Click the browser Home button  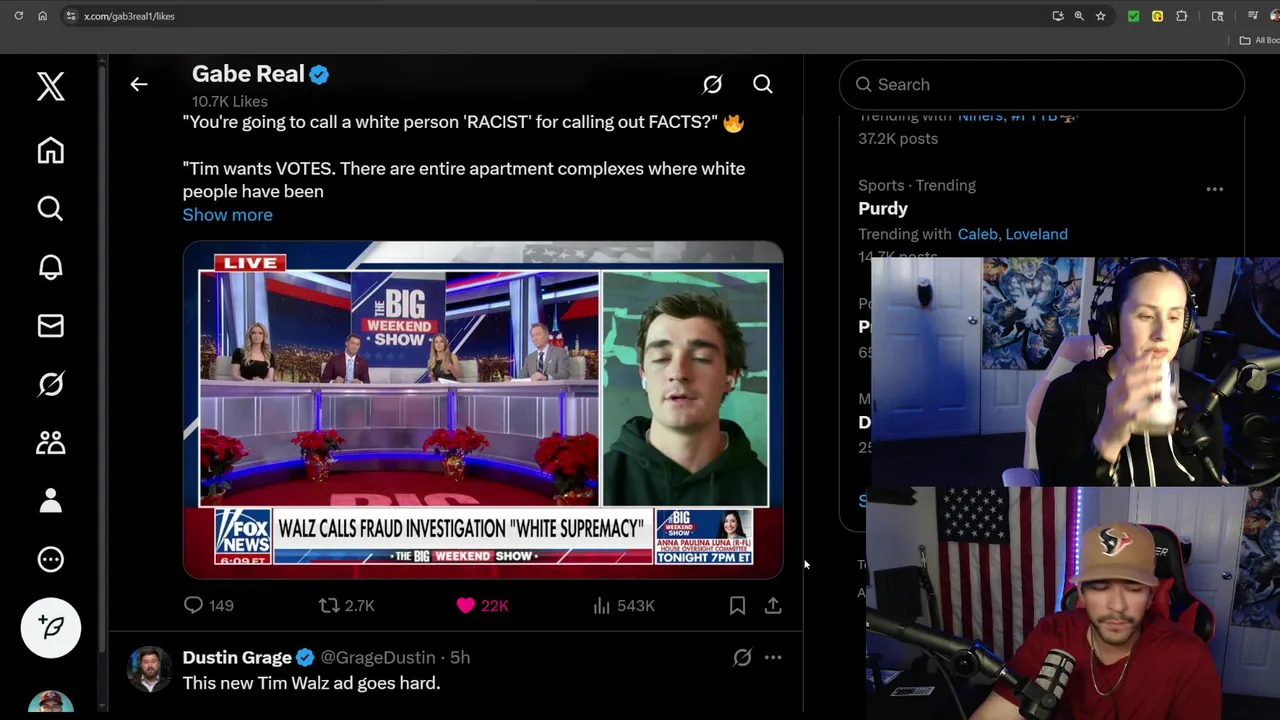pos(42,16)
